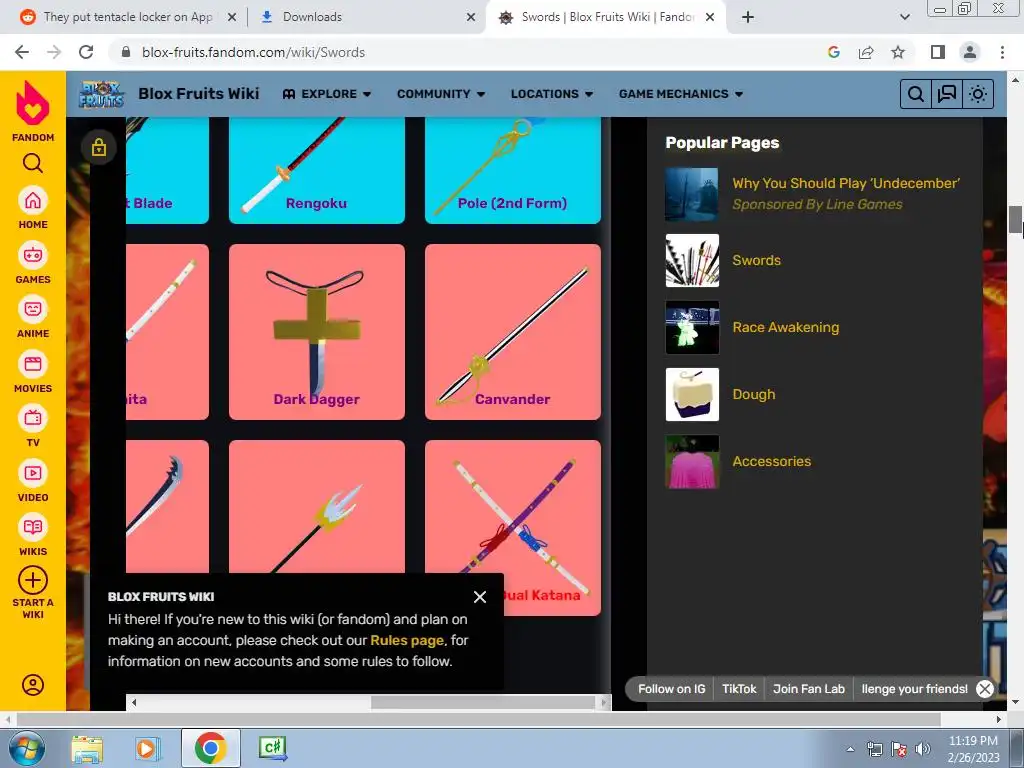Open Race Awakening link
The height and width of the screenshot is (768, 1024).
[x=786, y=327]
